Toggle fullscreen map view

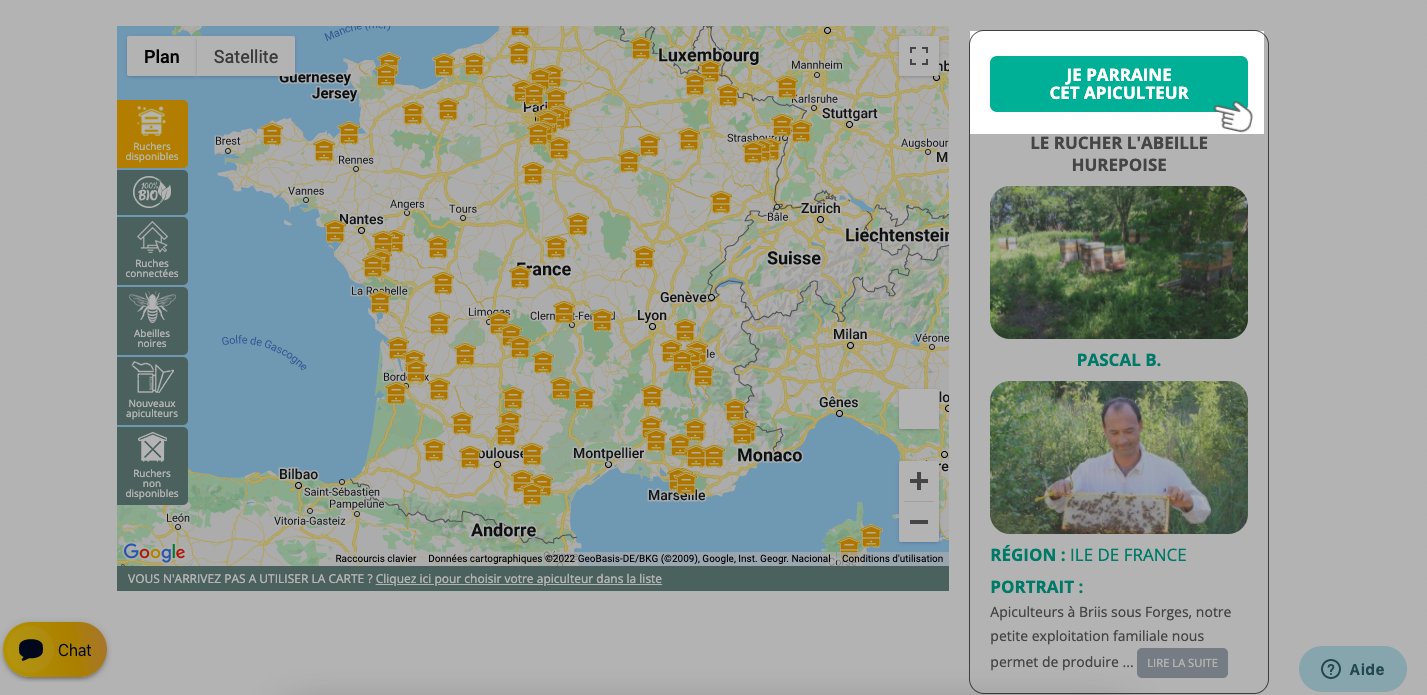(919, 56)
